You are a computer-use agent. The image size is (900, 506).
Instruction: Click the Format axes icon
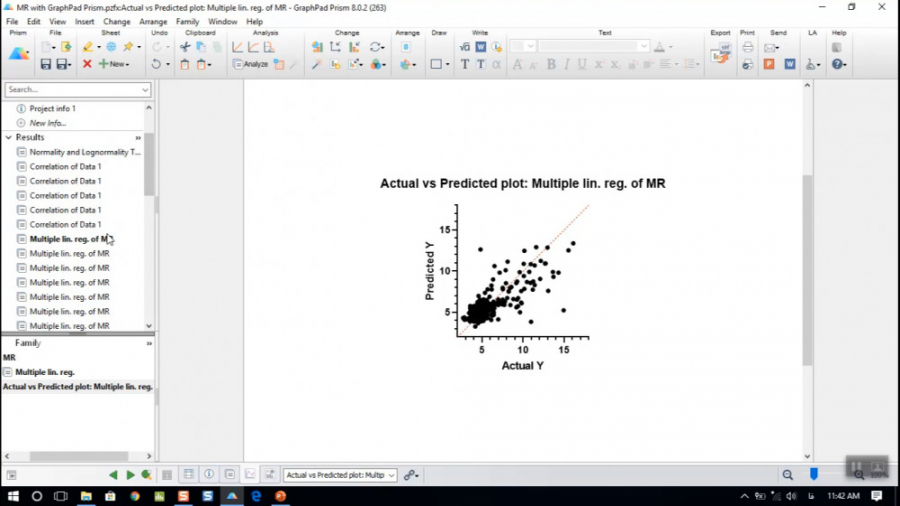(x=335, y=47)
